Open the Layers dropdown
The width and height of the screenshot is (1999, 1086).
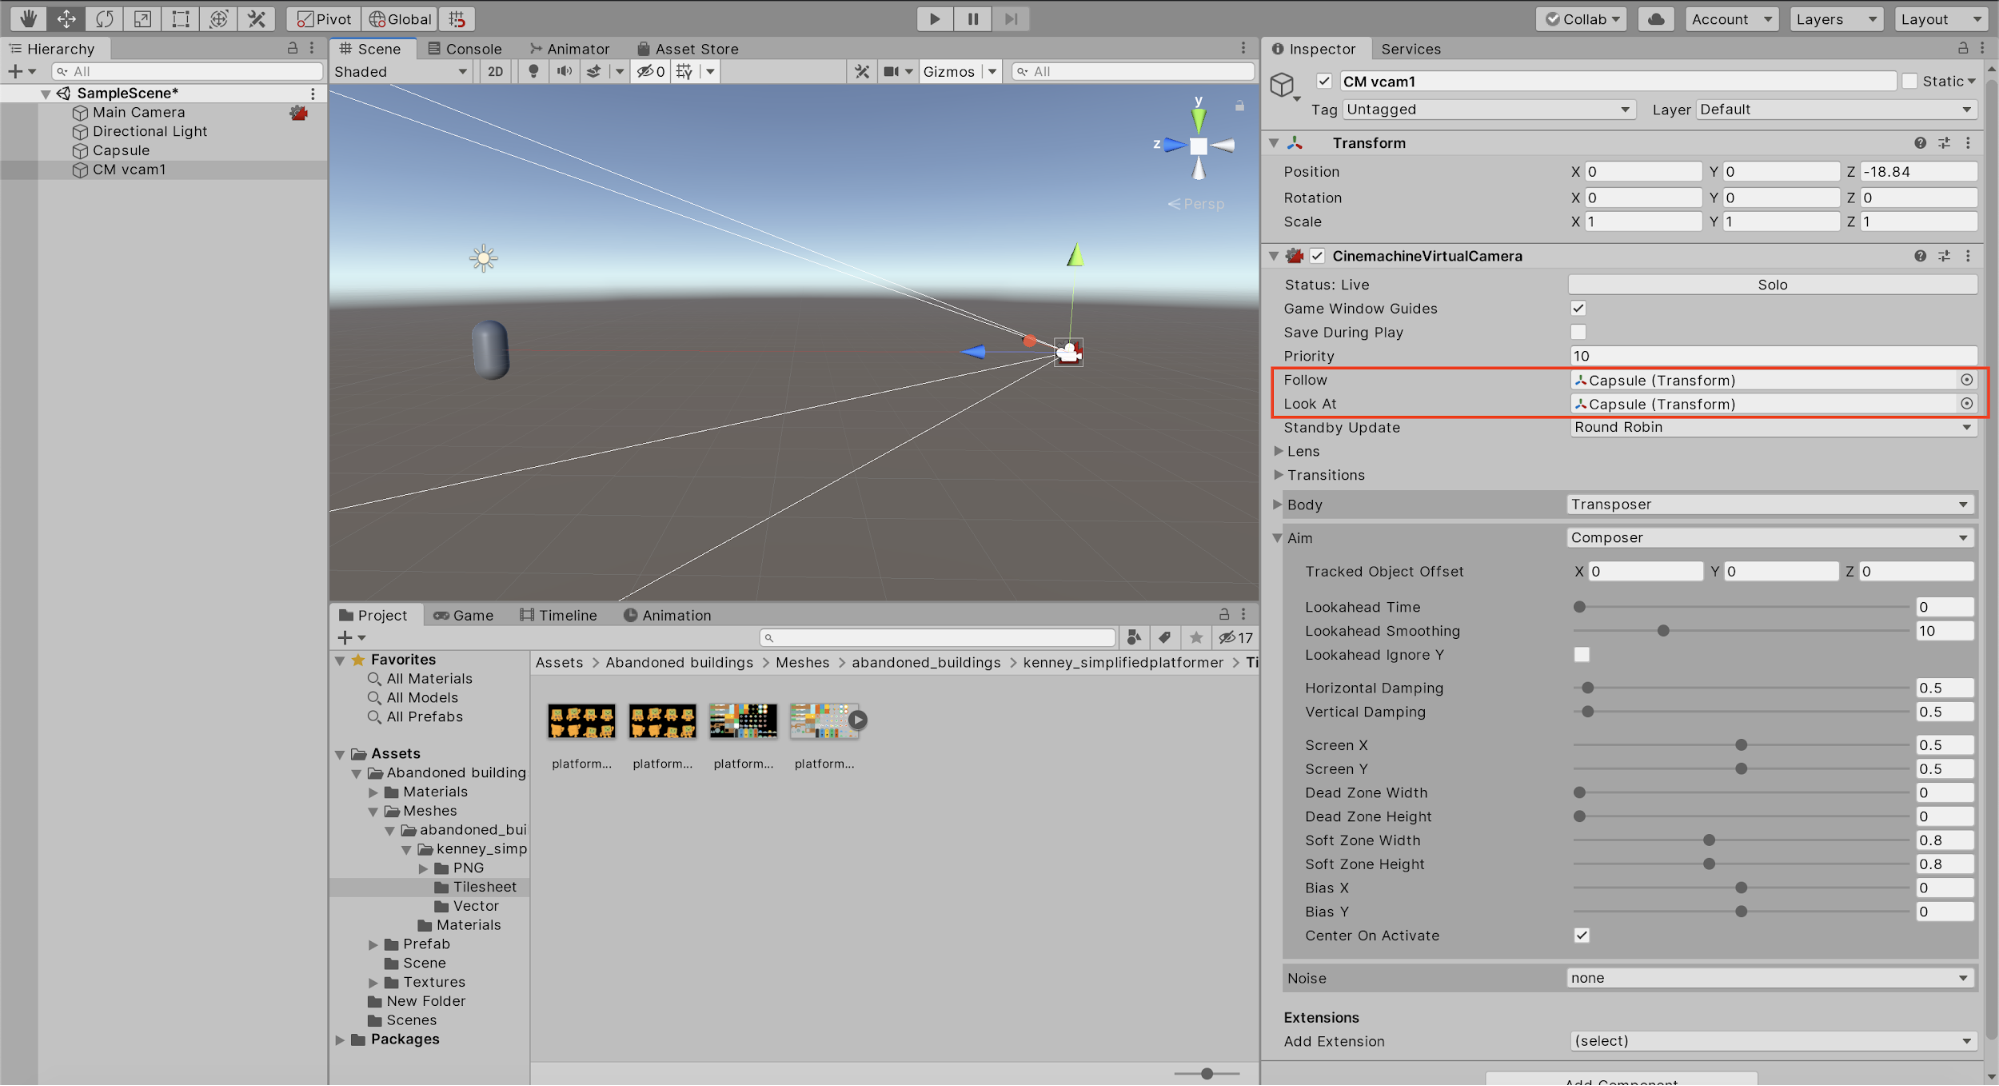(x=1835, y=18)
